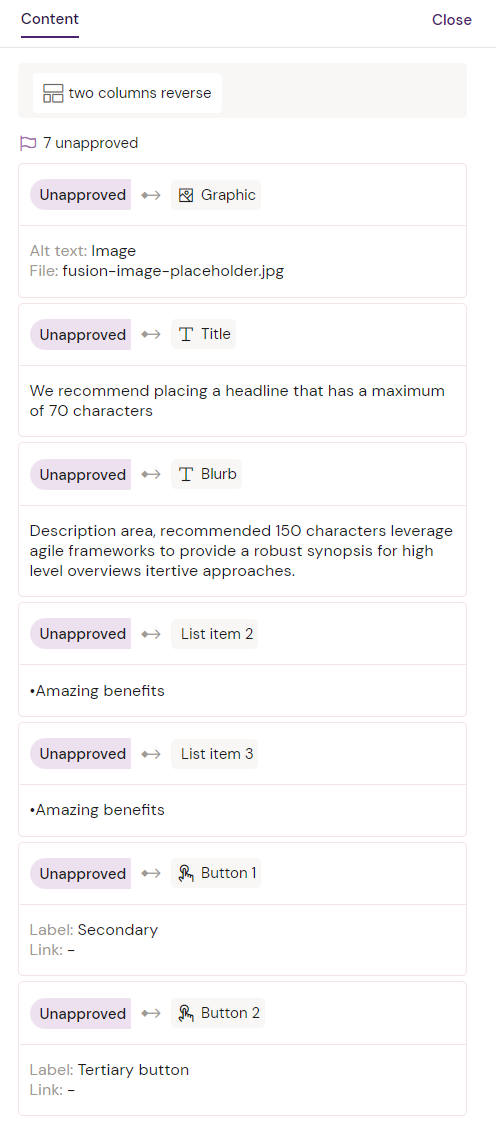Select the Graphic image icon
This screenshot has width=496, height=1130.
point(186,195)
